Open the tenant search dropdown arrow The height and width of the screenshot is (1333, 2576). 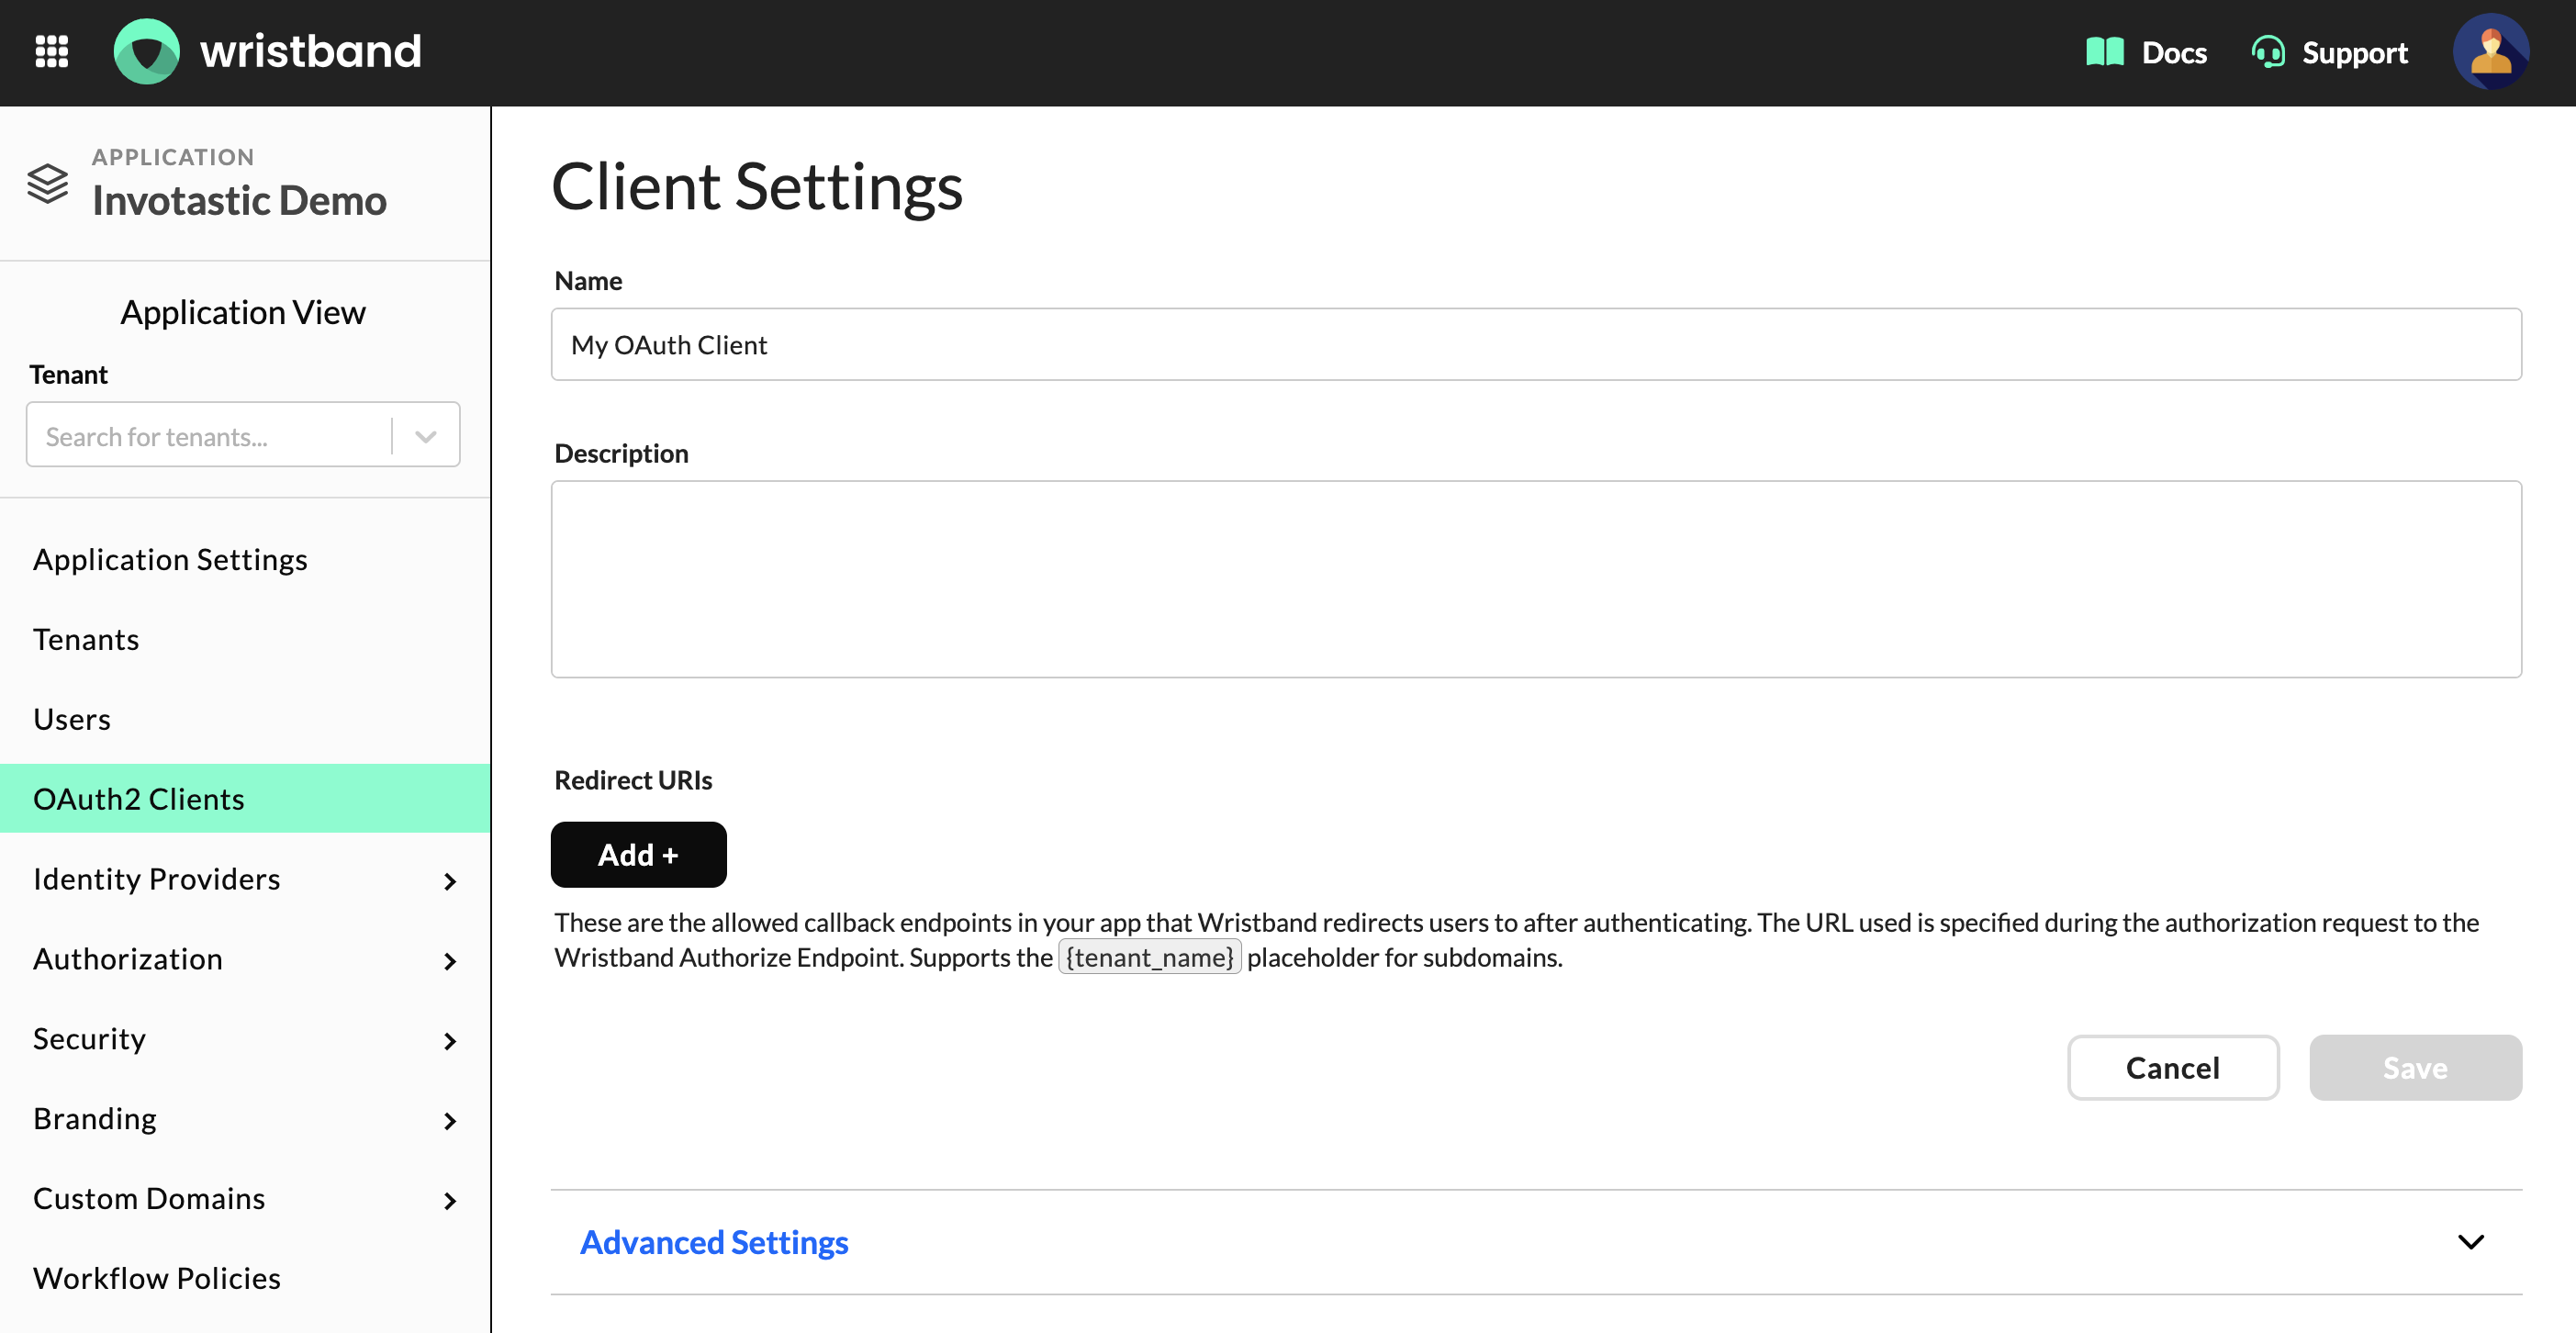point(426,436)
